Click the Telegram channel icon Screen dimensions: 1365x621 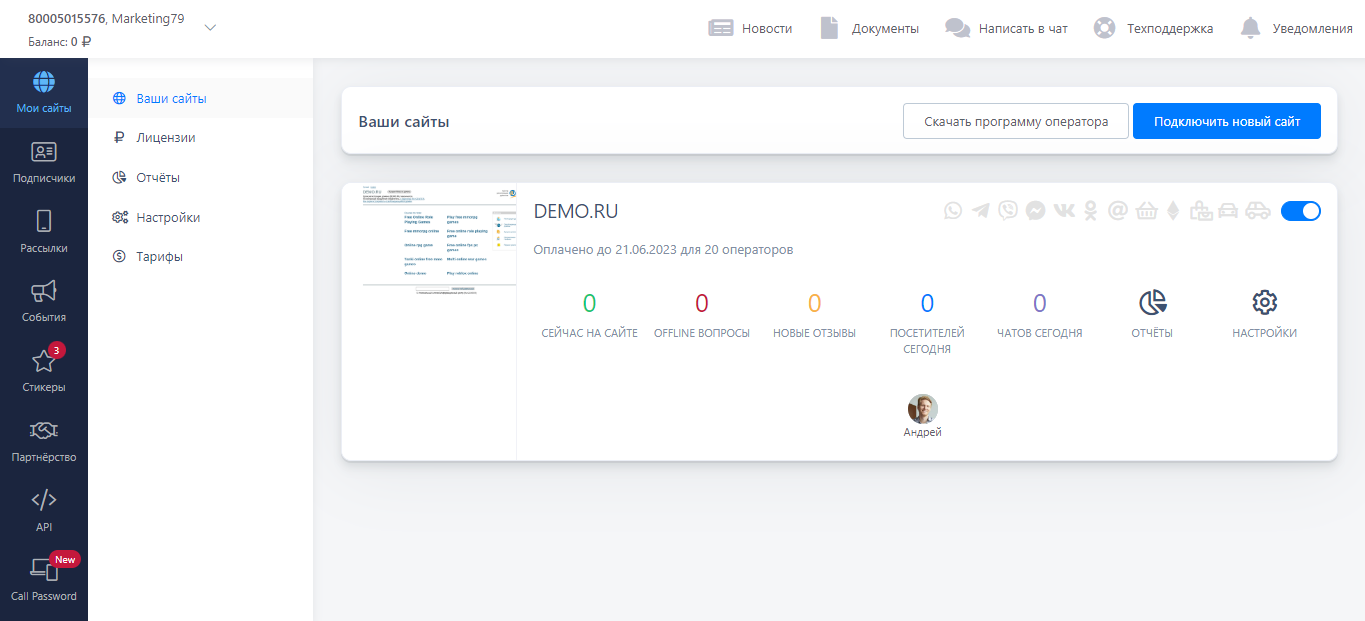tap(981, 211)
